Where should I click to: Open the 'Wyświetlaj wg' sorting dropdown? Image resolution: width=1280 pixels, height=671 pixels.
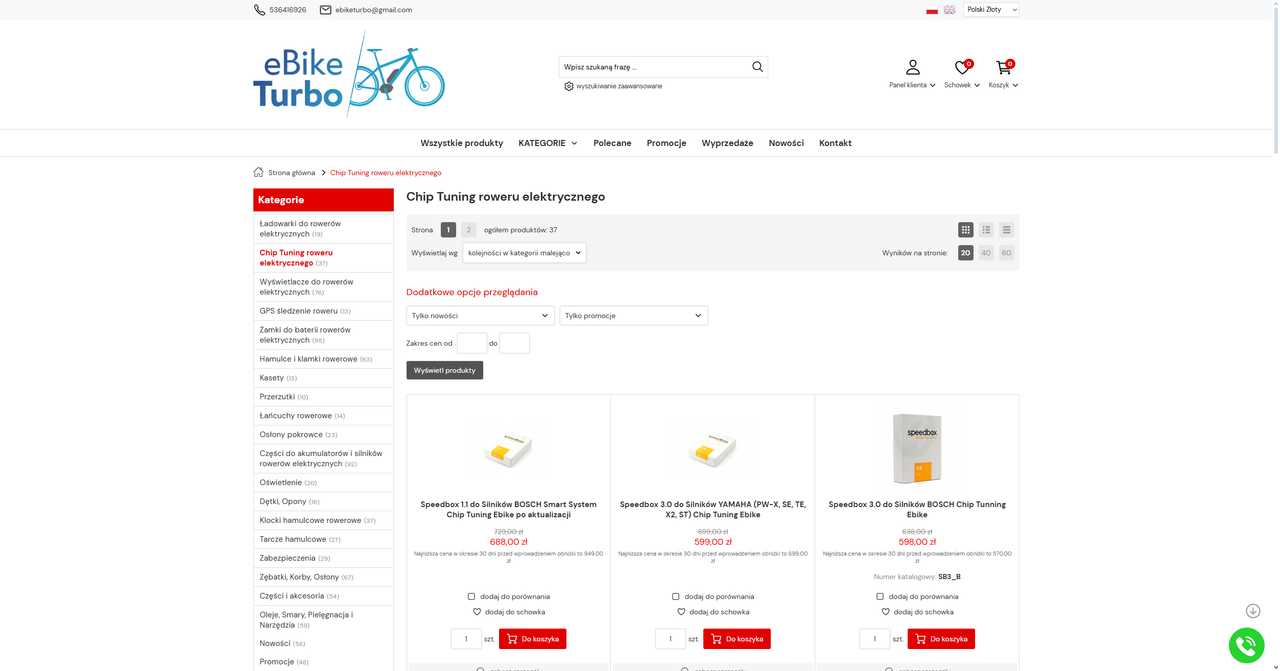click(524, 253)
